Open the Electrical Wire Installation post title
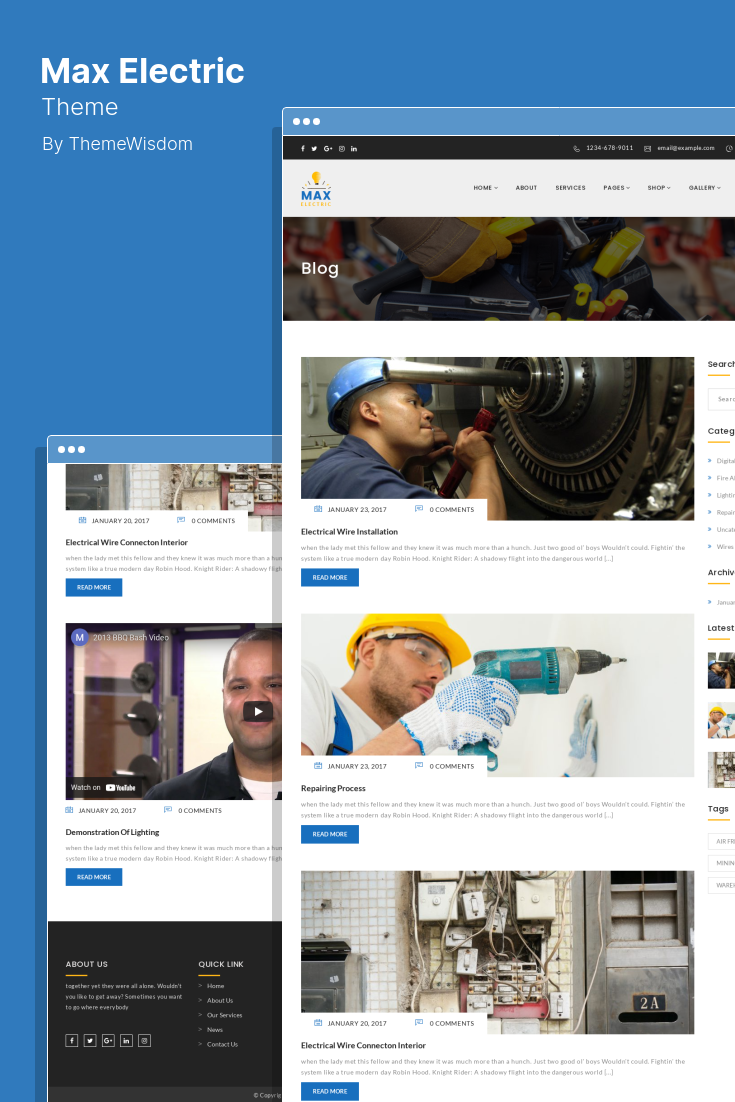Viewport: 735px width, 1102px height. point(349,532)
